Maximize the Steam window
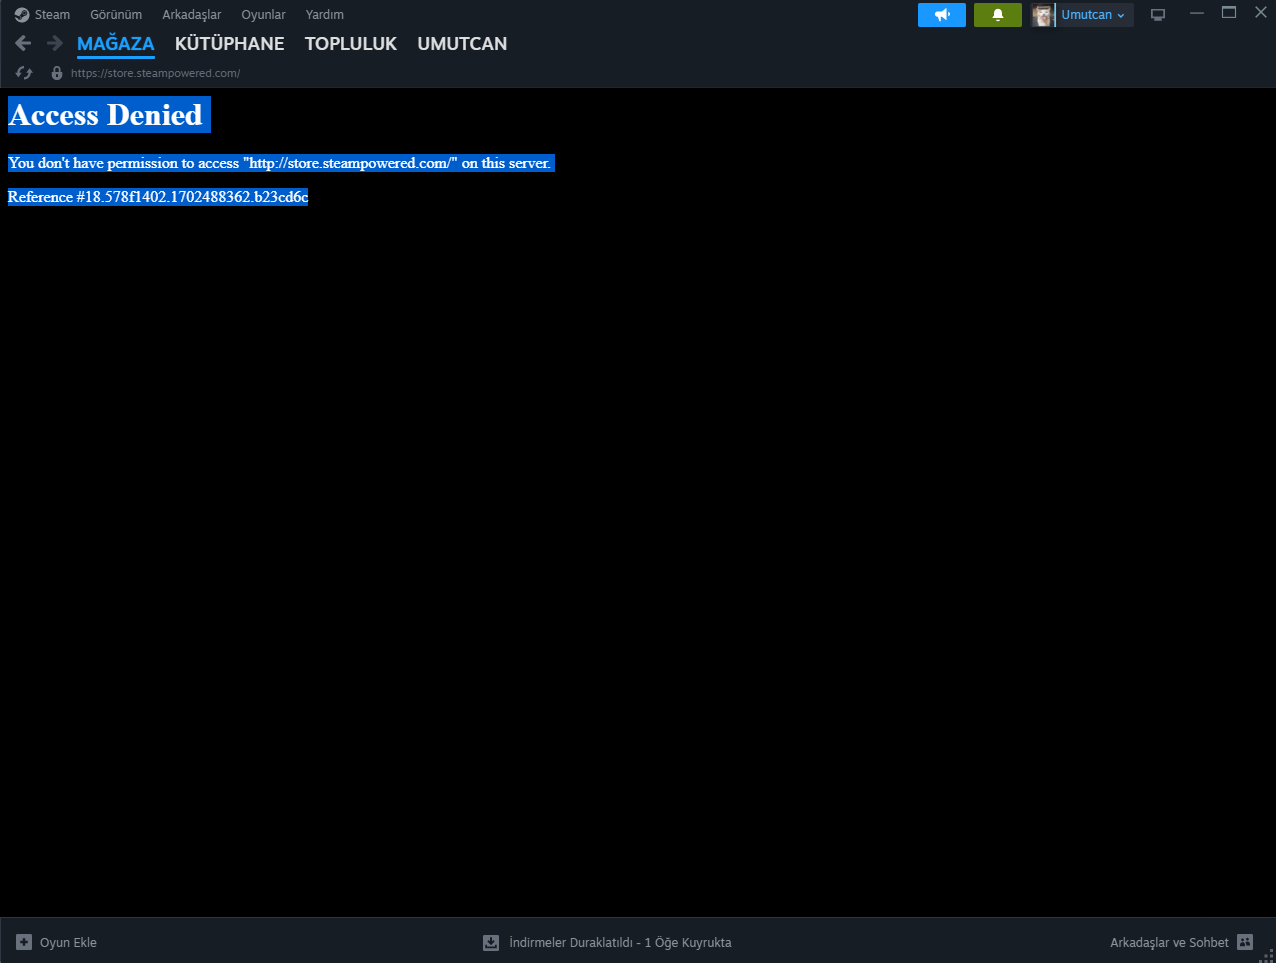 pos(1229,13)
